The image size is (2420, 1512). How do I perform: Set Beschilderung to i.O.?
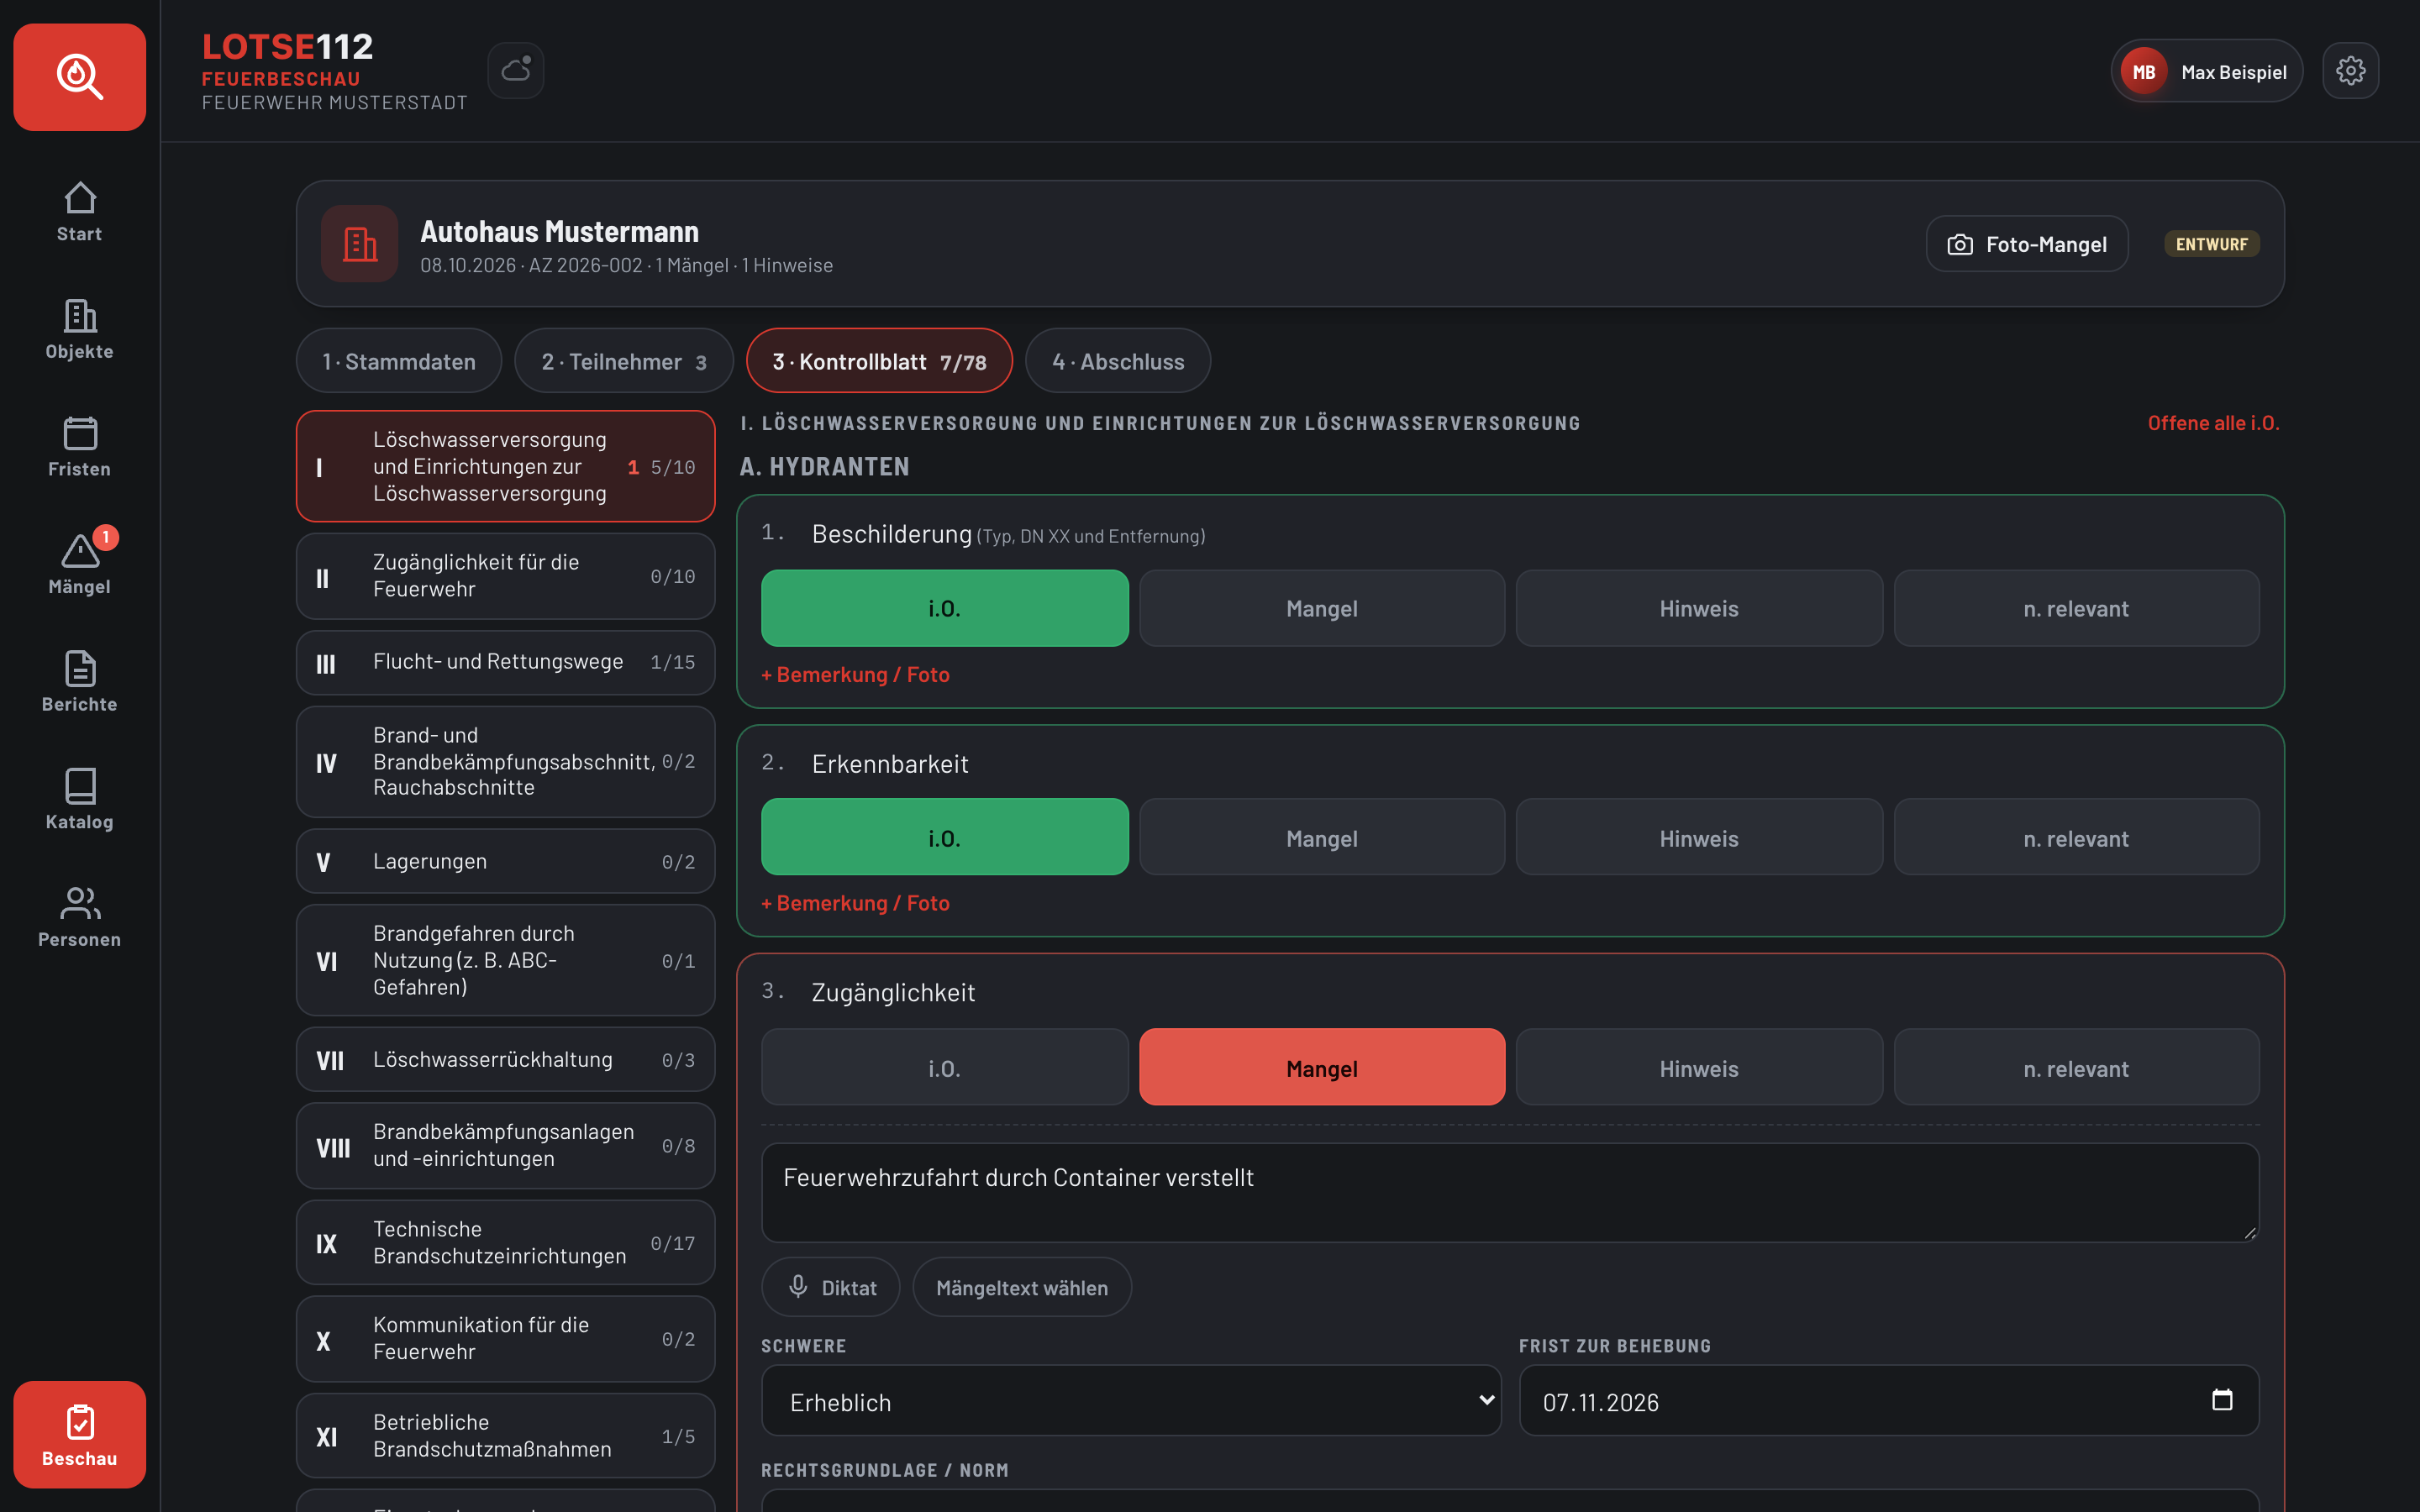[944, 608]
